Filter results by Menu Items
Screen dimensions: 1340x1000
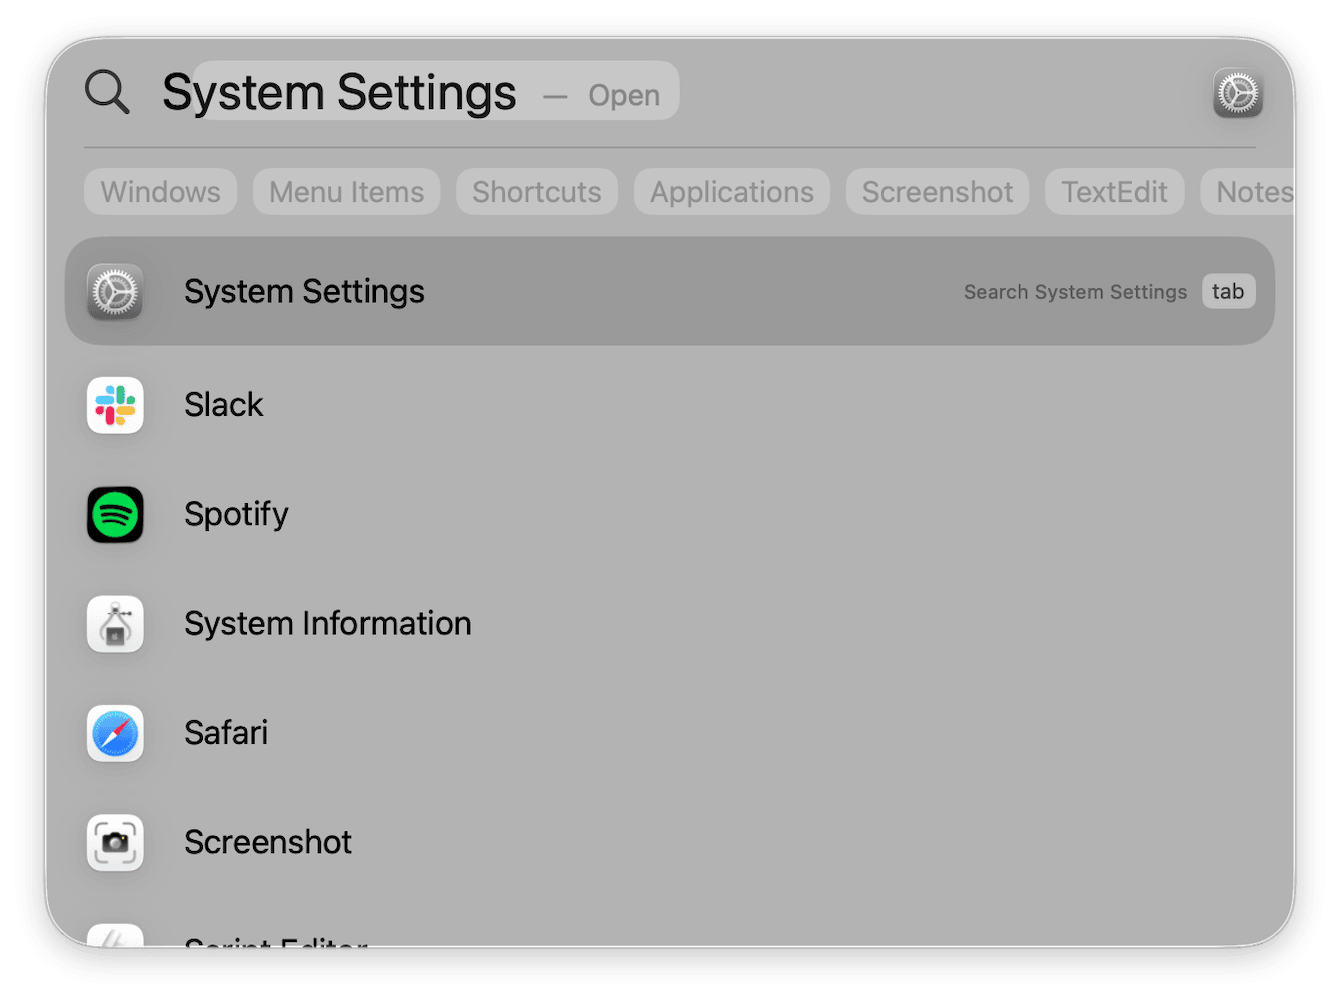pyautogui.click(x=346, y=192)
